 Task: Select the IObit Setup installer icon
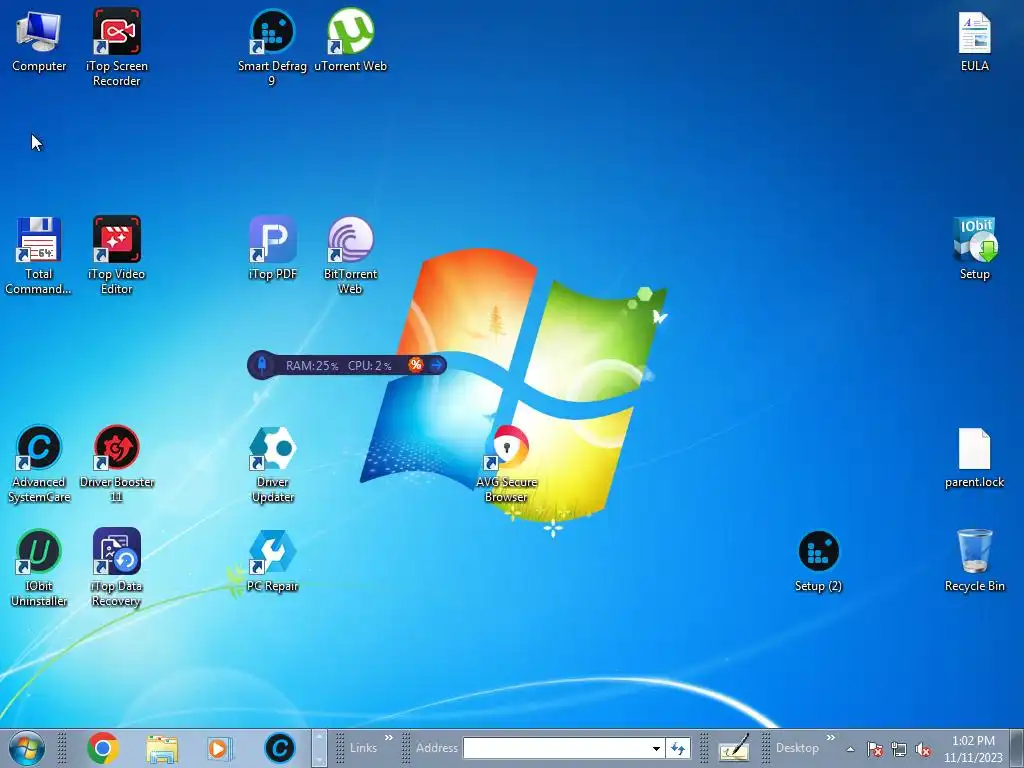pos(974,249)
